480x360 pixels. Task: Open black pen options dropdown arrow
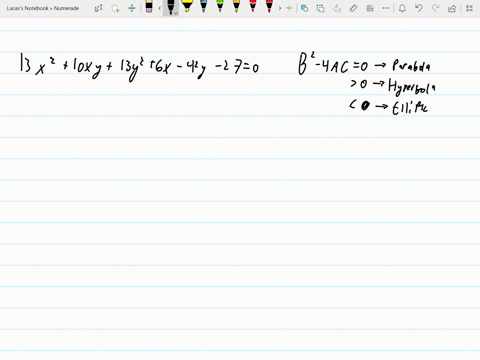[x=176, y=13]
